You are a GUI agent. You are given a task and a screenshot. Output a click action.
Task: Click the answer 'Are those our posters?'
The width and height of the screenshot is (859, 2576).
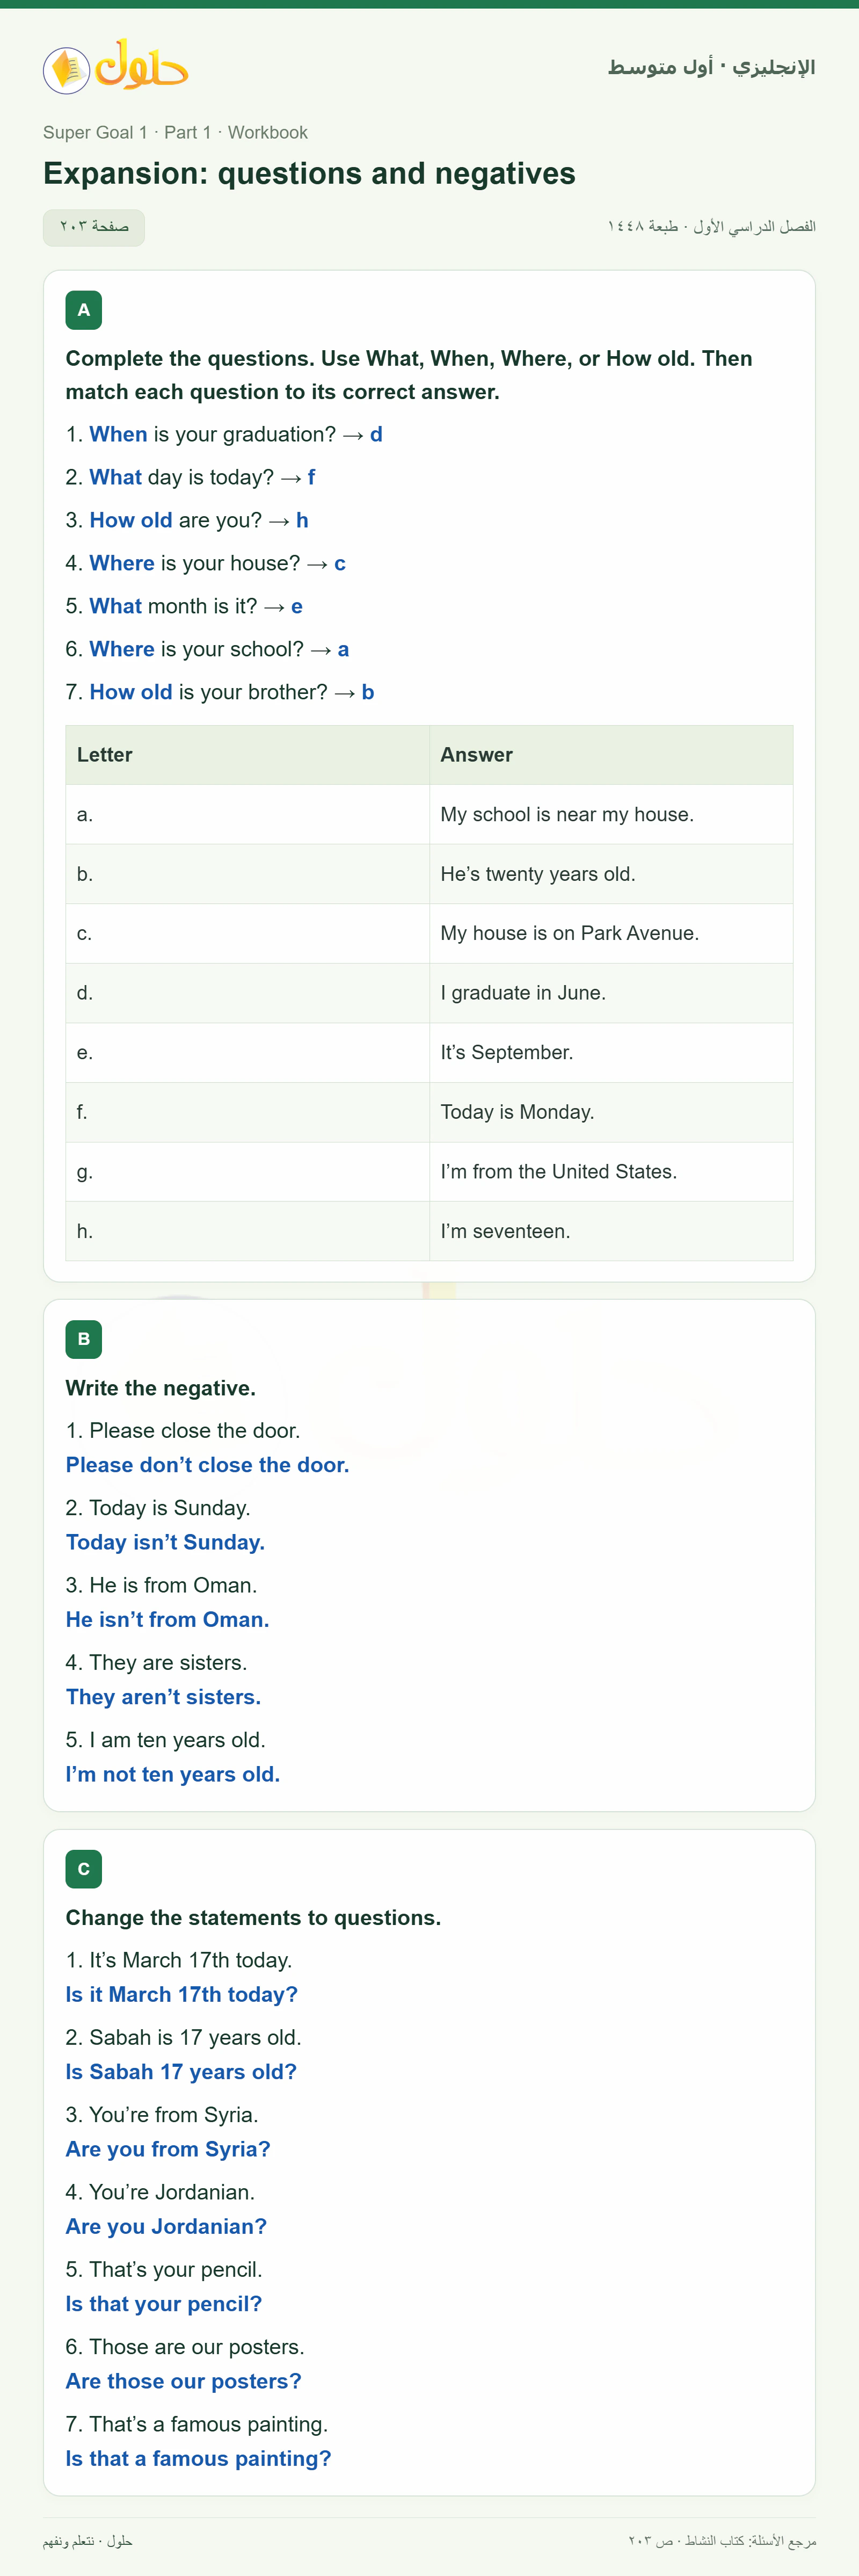click(183, 2382)
